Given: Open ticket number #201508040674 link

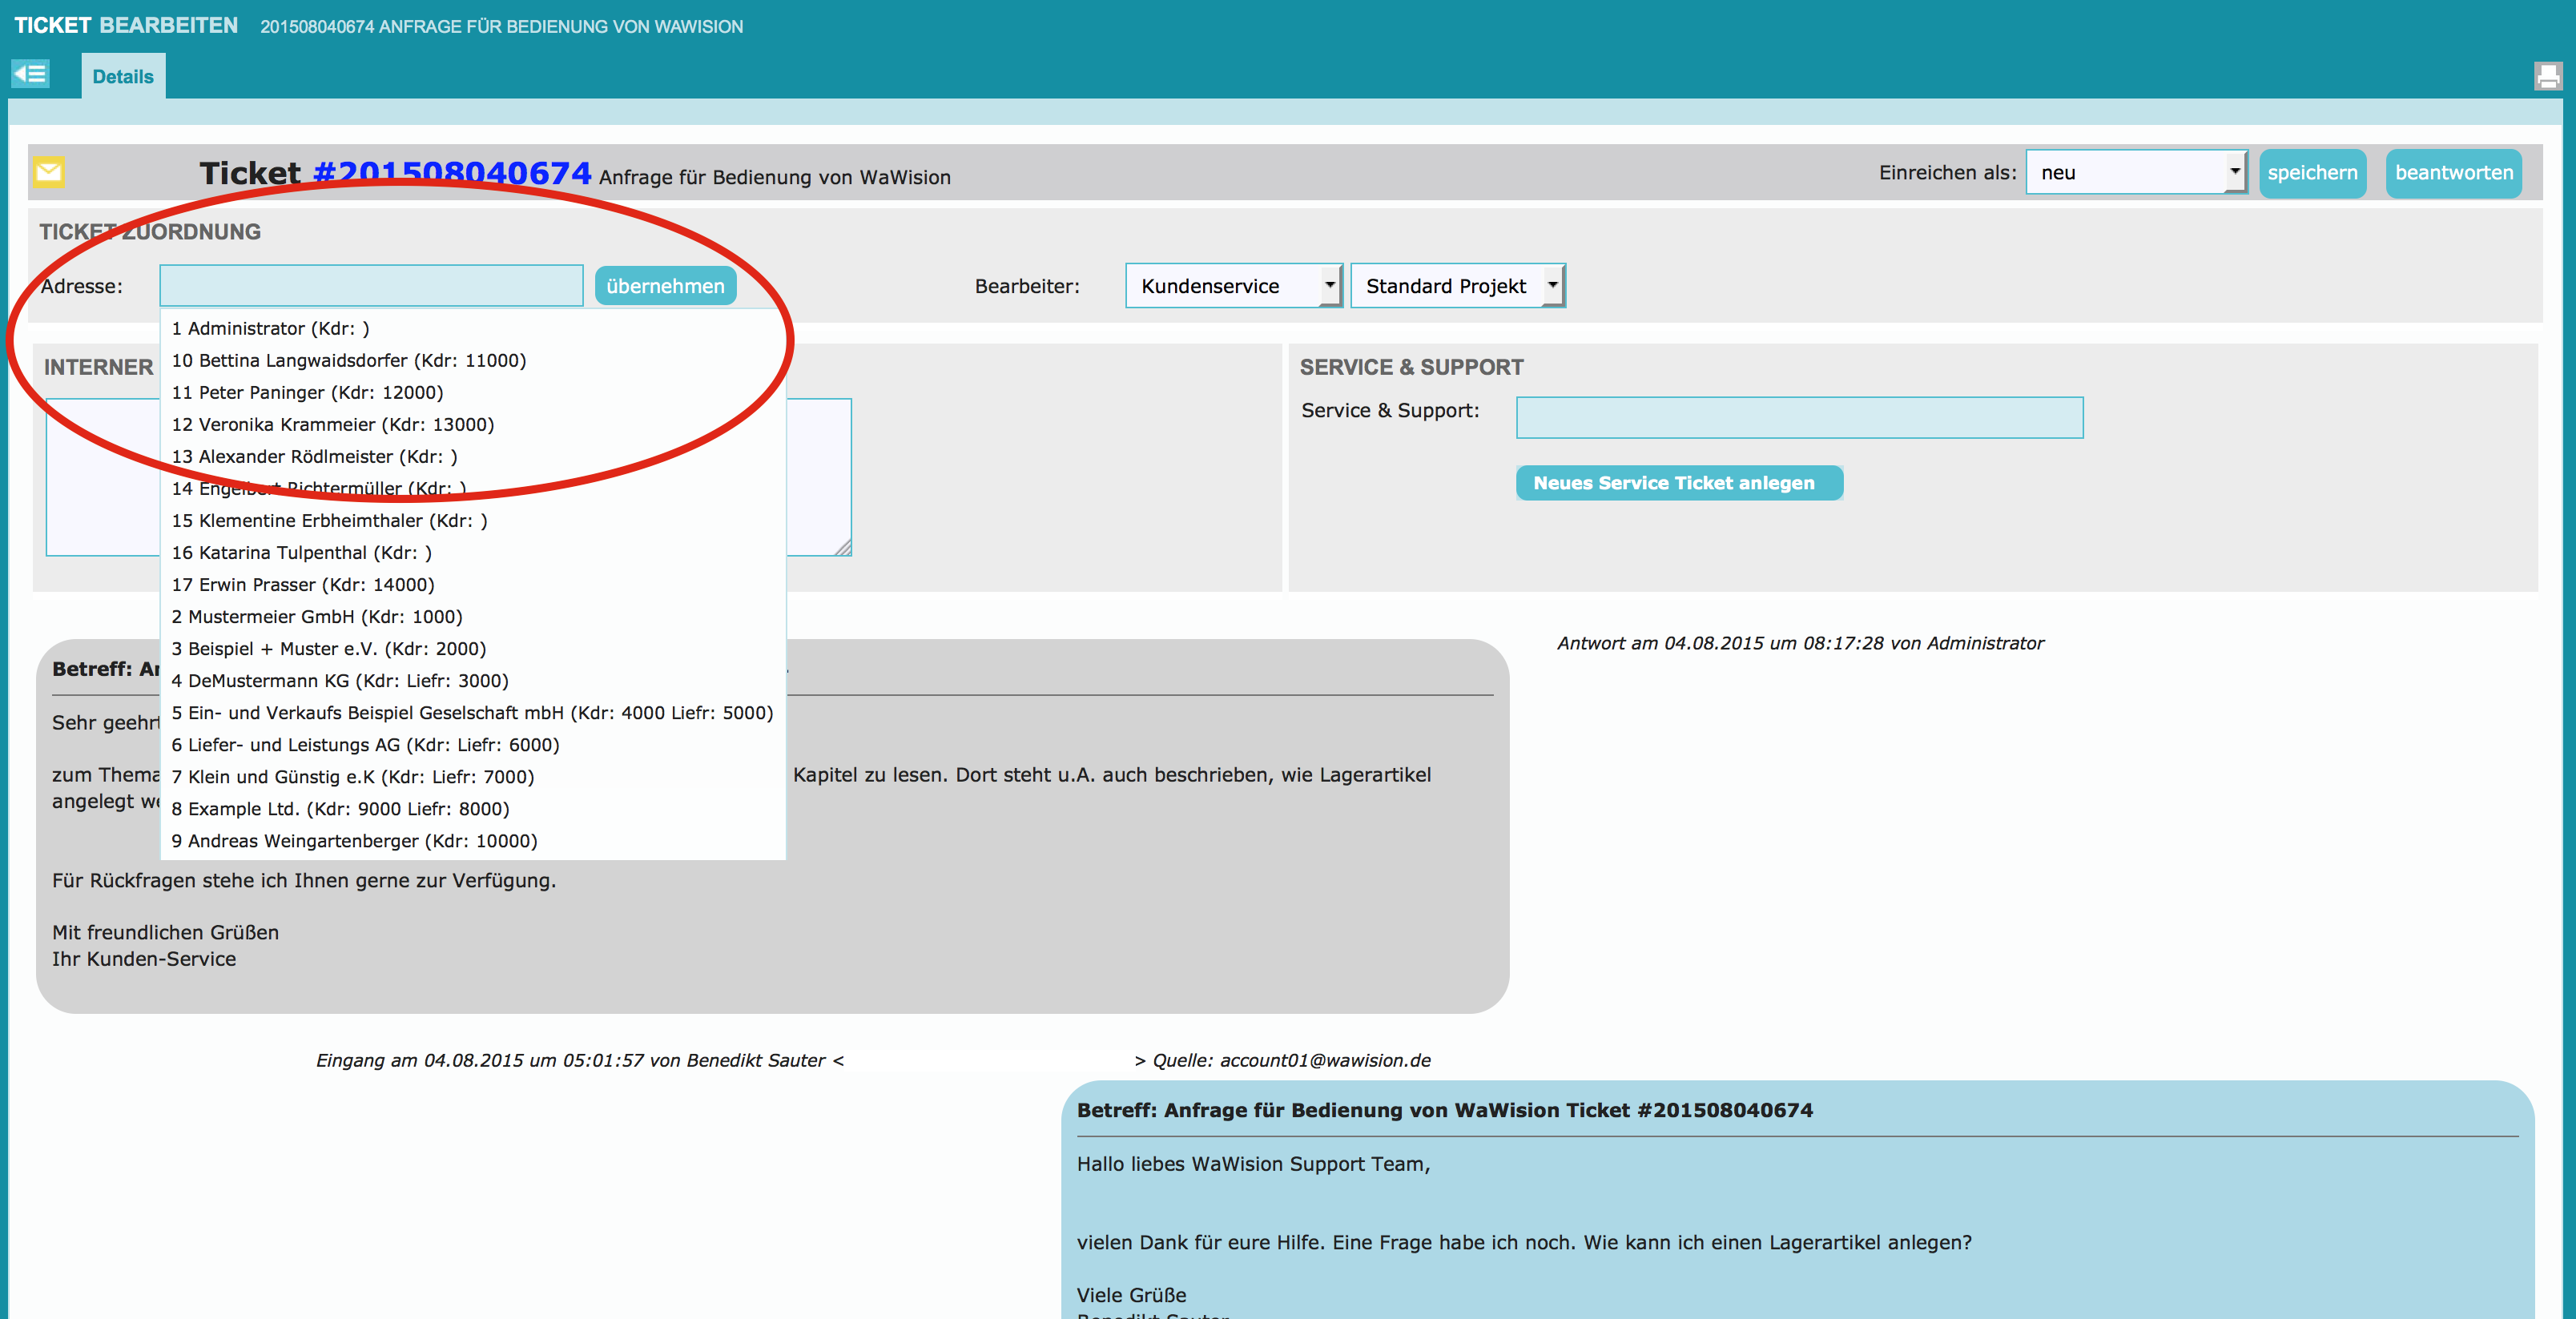Looking at the screenshot, I should point(452,173).
